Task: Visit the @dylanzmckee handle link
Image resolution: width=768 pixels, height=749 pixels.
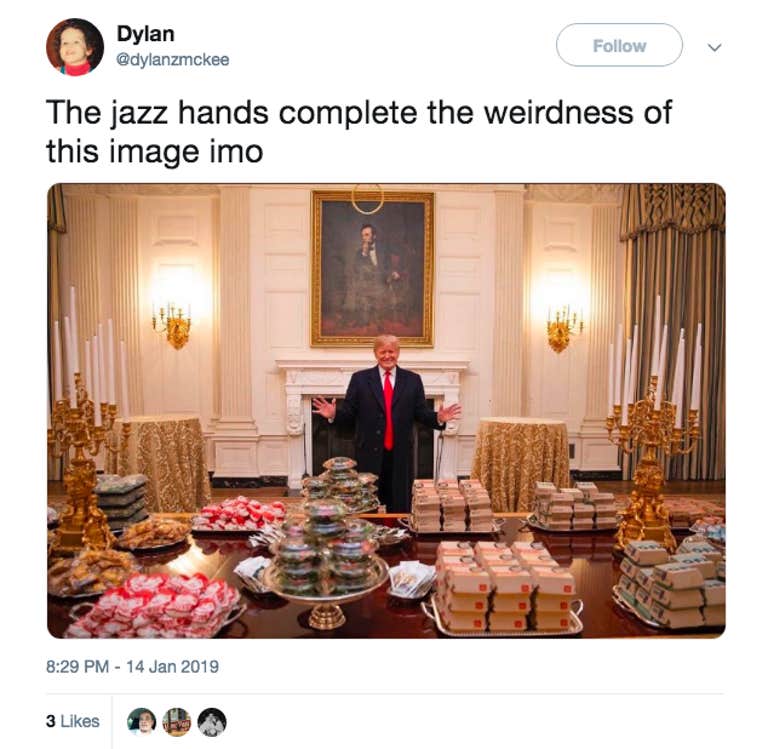Action: (172, 60)
